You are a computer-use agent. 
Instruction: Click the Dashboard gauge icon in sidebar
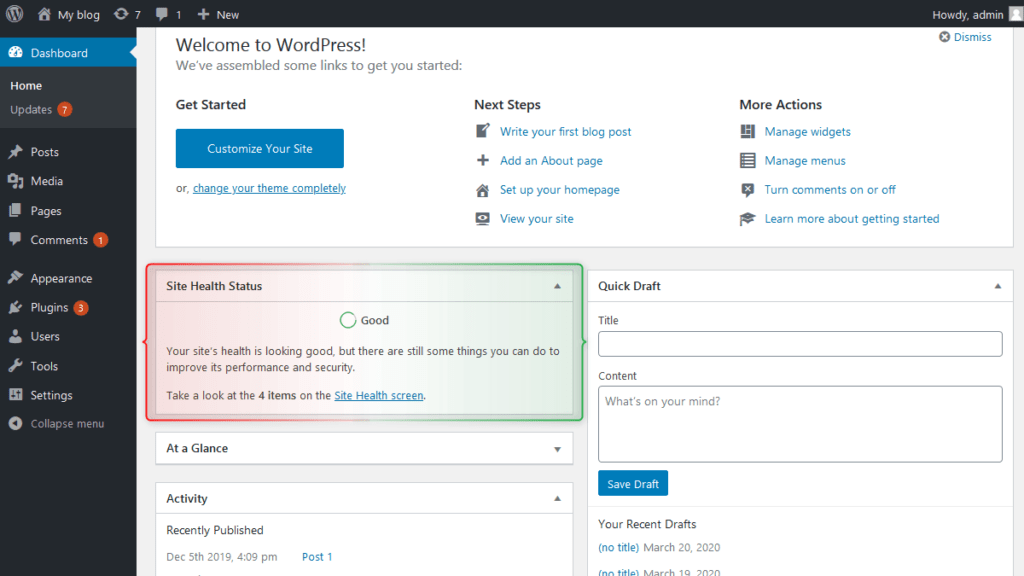tap(16, 52)
